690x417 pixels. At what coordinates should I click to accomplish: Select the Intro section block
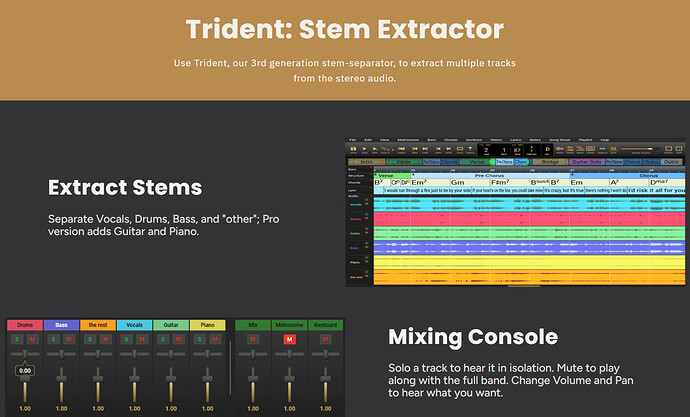click(x=367, y=162)
